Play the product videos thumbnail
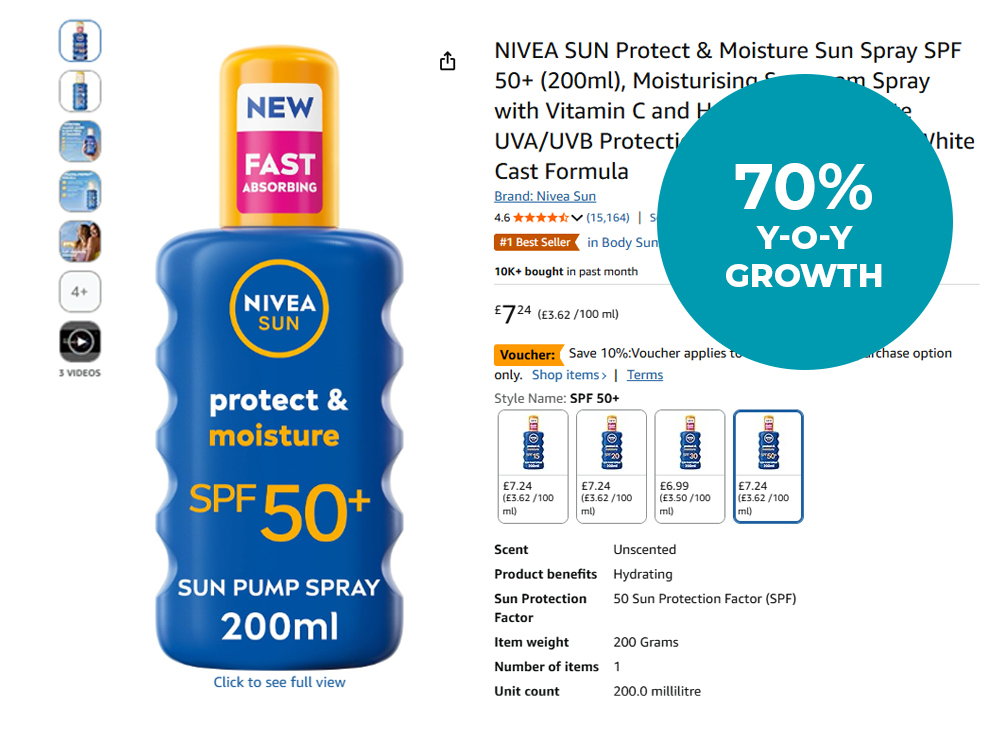 (80, 342)
